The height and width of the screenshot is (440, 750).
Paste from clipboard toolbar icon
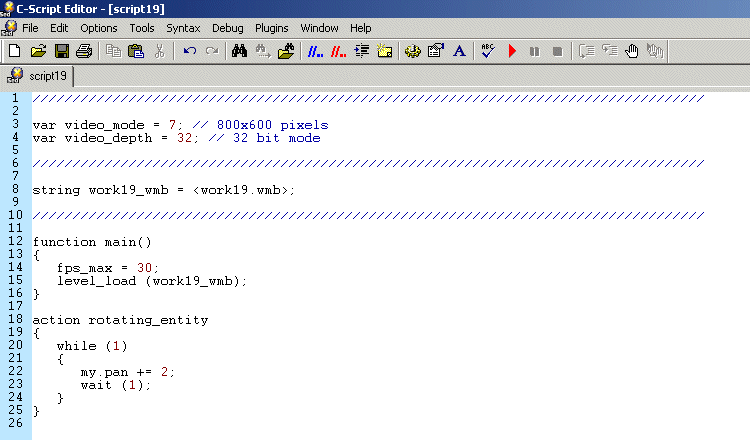[x=137, y=50]
